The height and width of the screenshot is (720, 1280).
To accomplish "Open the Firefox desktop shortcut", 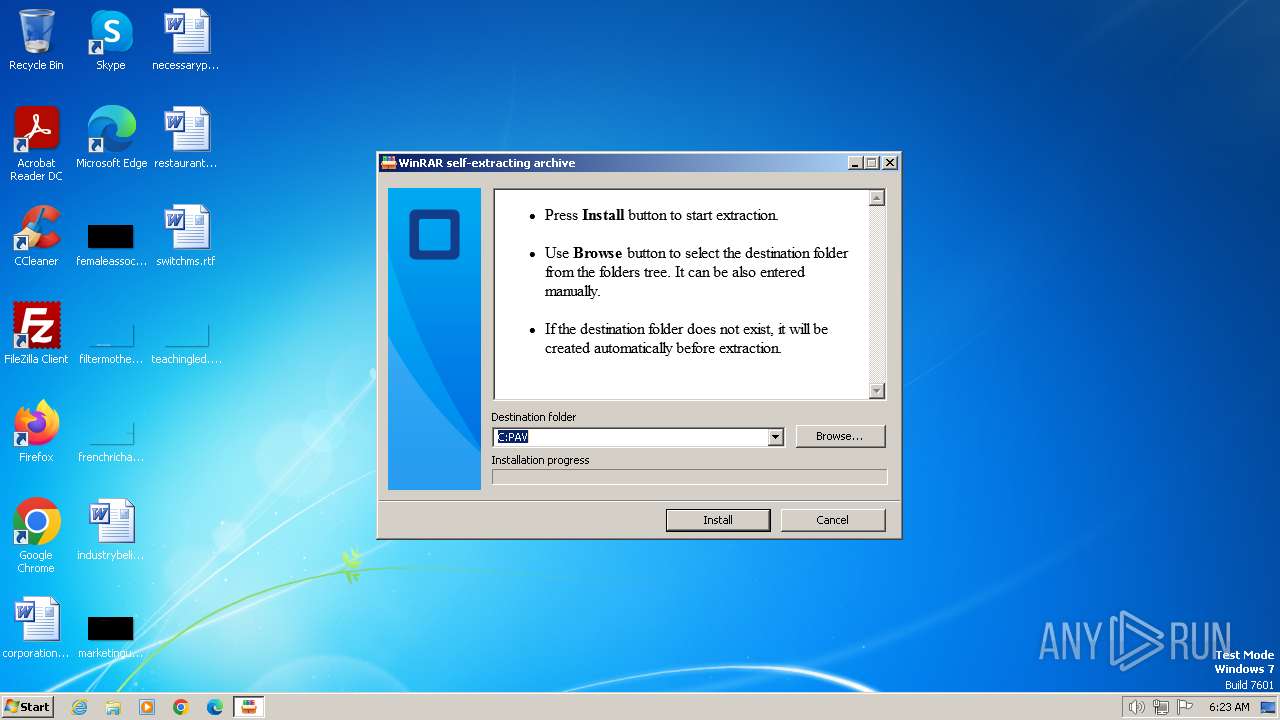I will tap(36, 432).
